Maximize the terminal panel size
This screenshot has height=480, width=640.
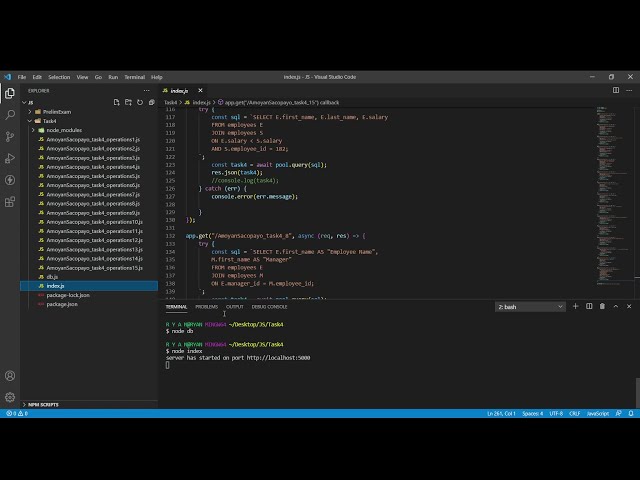click(x=616, y=306)
